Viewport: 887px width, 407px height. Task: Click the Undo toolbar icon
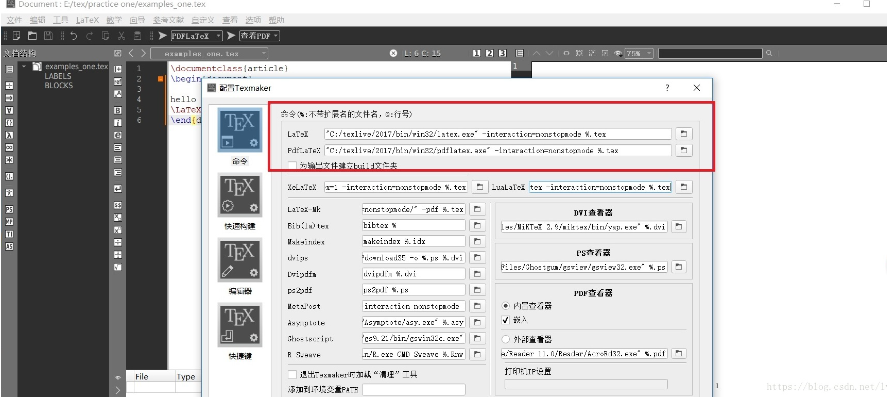(74, 36)
